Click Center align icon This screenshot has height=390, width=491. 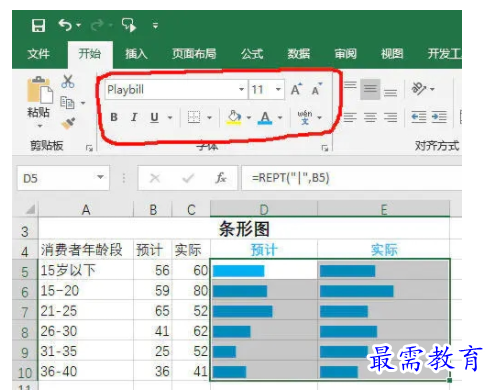click(x=370, y=117)
